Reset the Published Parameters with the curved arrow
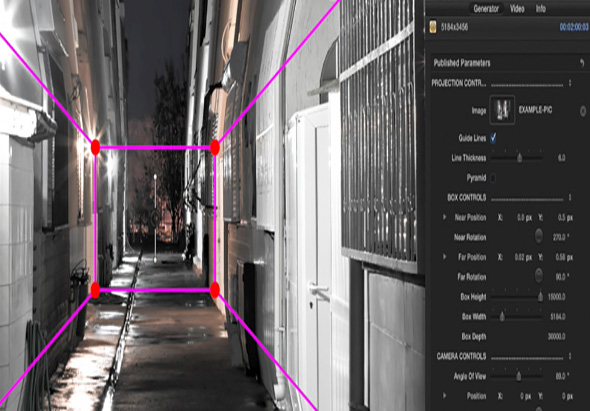Screen dimensions: 590x411 (582, 63)
